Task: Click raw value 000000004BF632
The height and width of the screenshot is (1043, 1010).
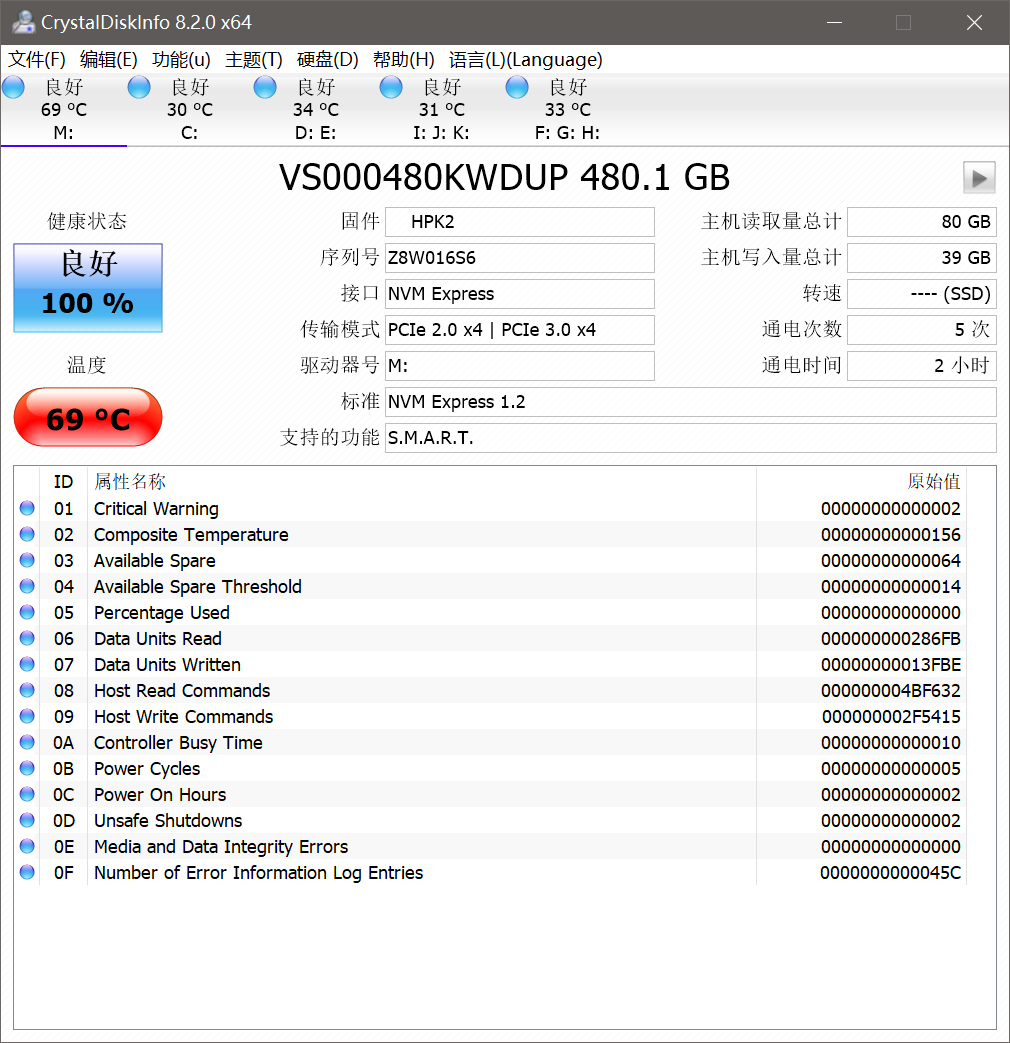Action: tap(890, 690)
